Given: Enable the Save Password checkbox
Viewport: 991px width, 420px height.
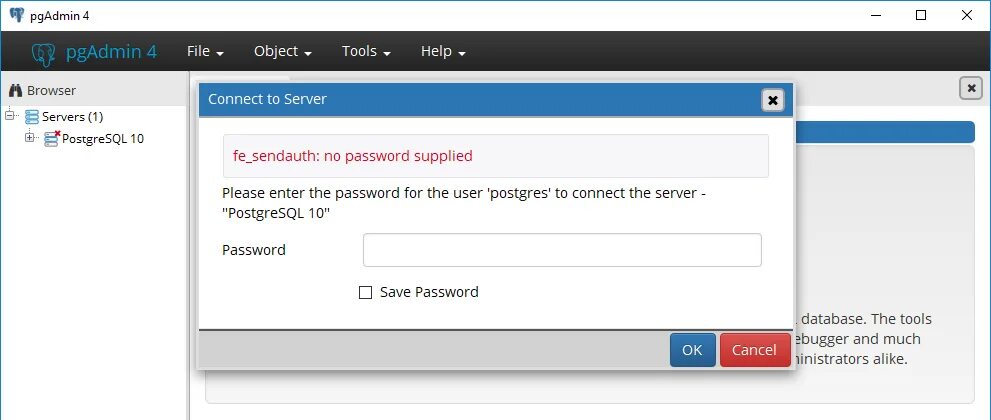Looking at the screenshot, I should click(x=365, y=293).
